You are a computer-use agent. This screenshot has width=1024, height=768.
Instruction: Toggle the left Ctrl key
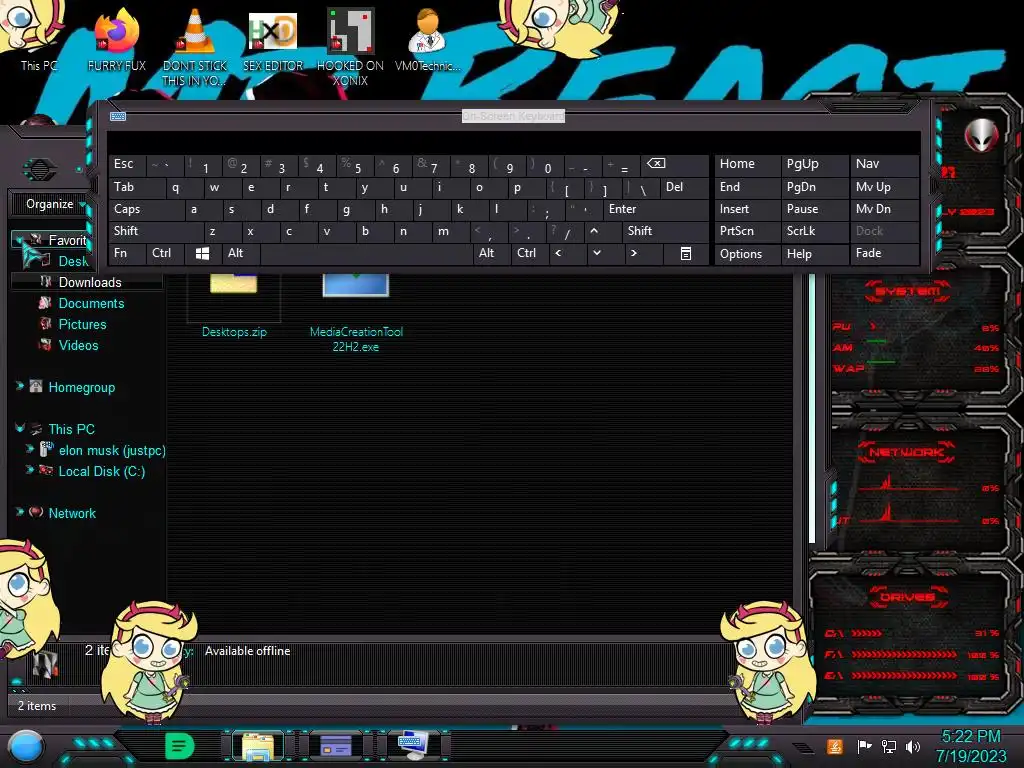pyautogui.click(x=165, y=253)
